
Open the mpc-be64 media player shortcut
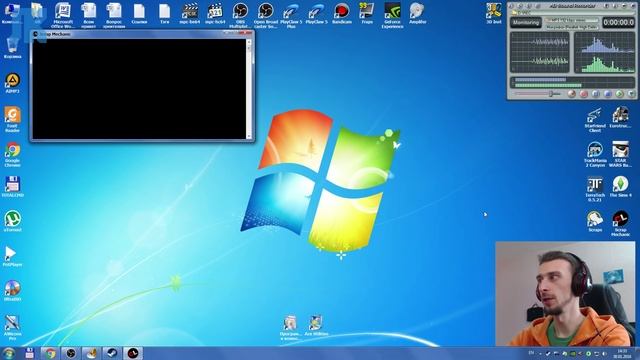coord(190,13)
